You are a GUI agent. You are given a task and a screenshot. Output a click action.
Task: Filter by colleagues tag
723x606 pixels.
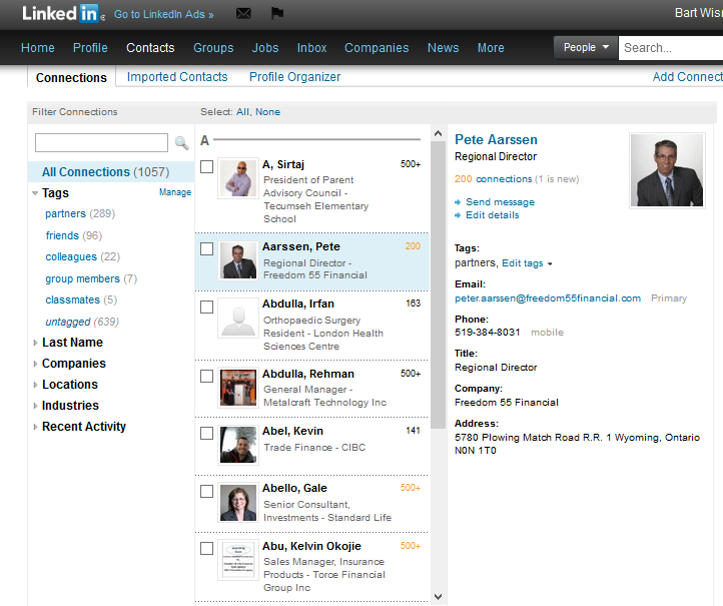click(x=71, y=257)
